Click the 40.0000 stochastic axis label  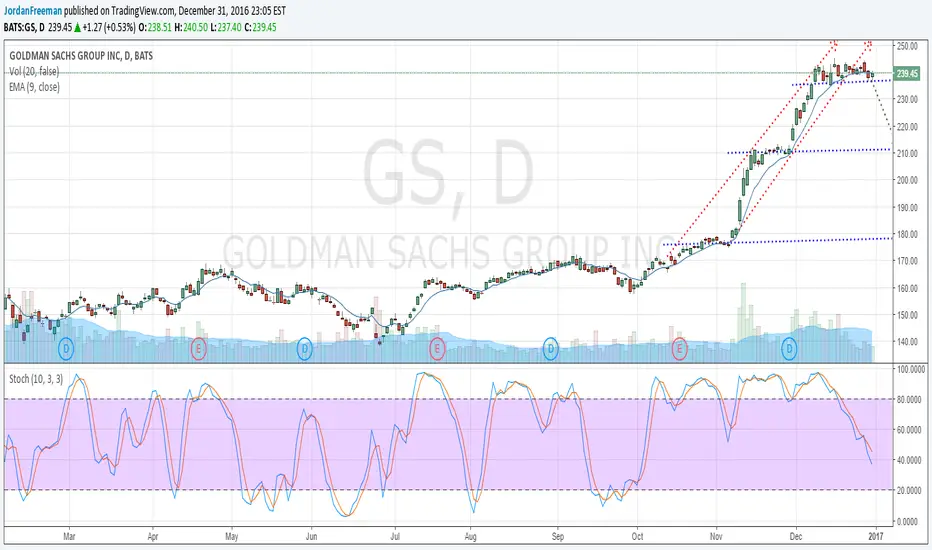[910, 460]
